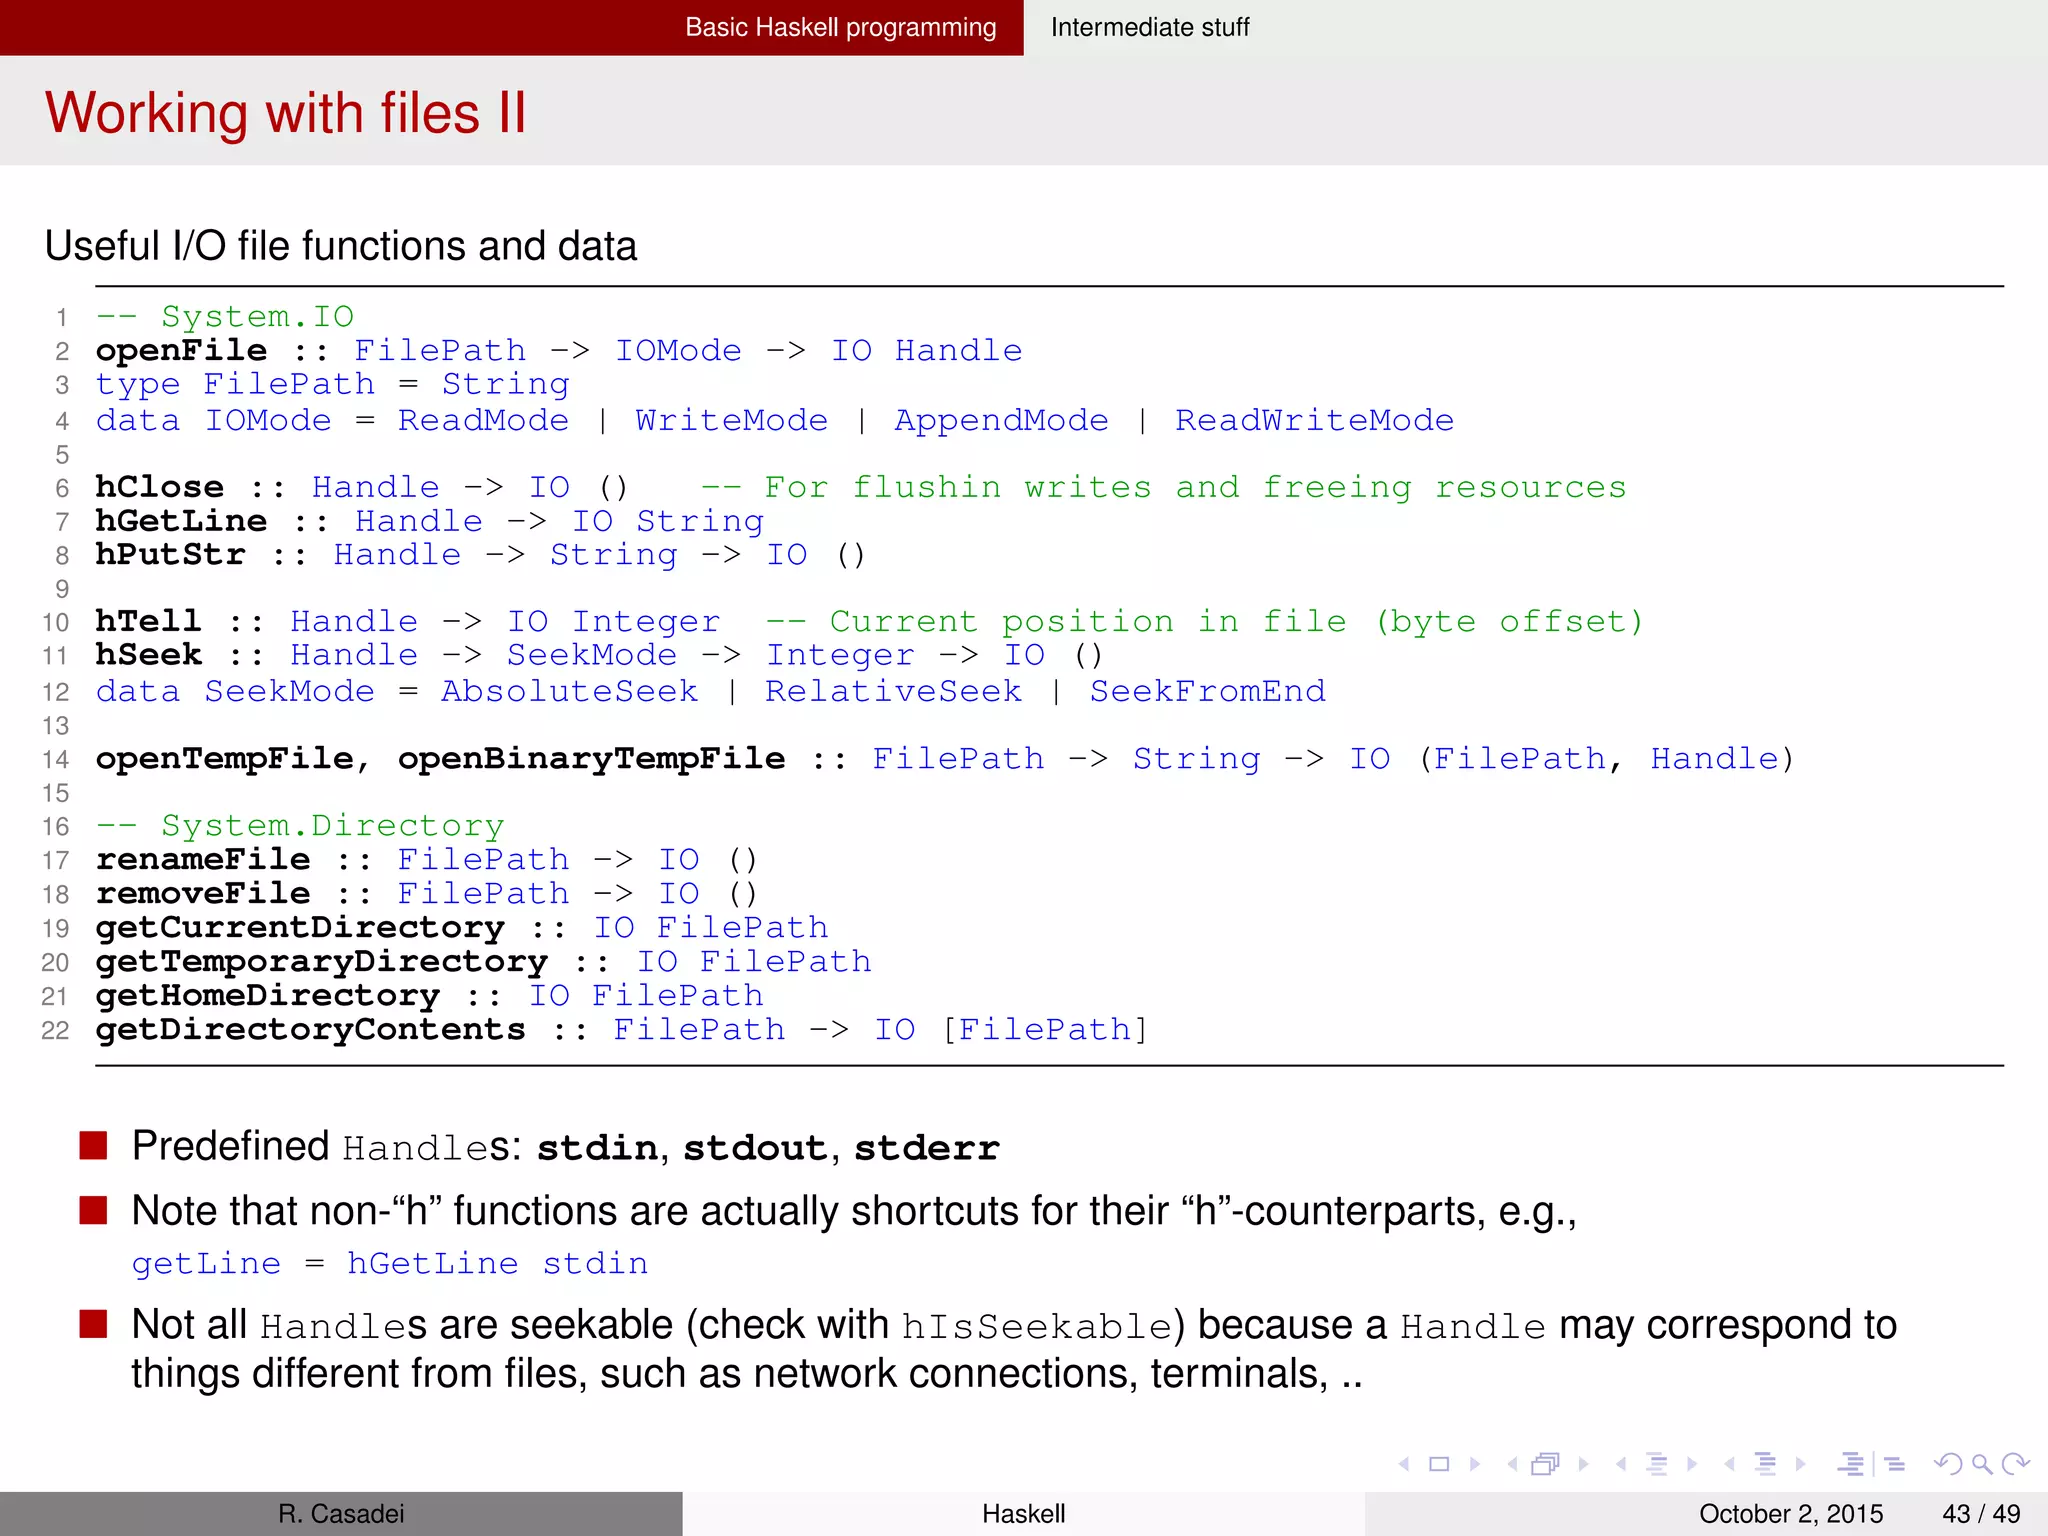This screenshot has height=1536, width=2048.
Task: Click the go-back curved arrow icon
Action: tap(1948, 1464)
